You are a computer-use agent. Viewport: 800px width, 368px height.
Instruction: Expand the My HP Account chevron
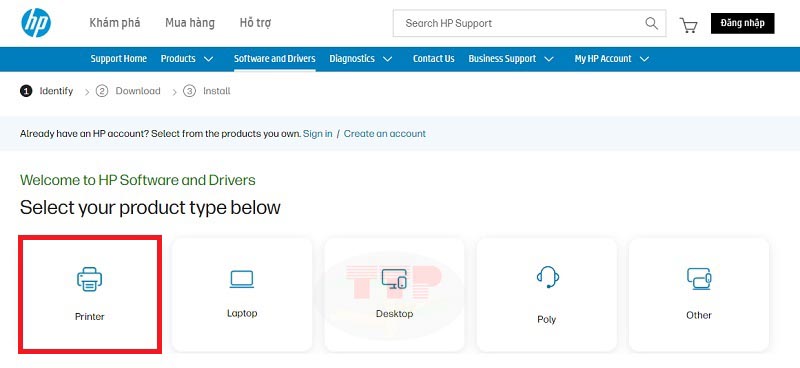[644, 59]
